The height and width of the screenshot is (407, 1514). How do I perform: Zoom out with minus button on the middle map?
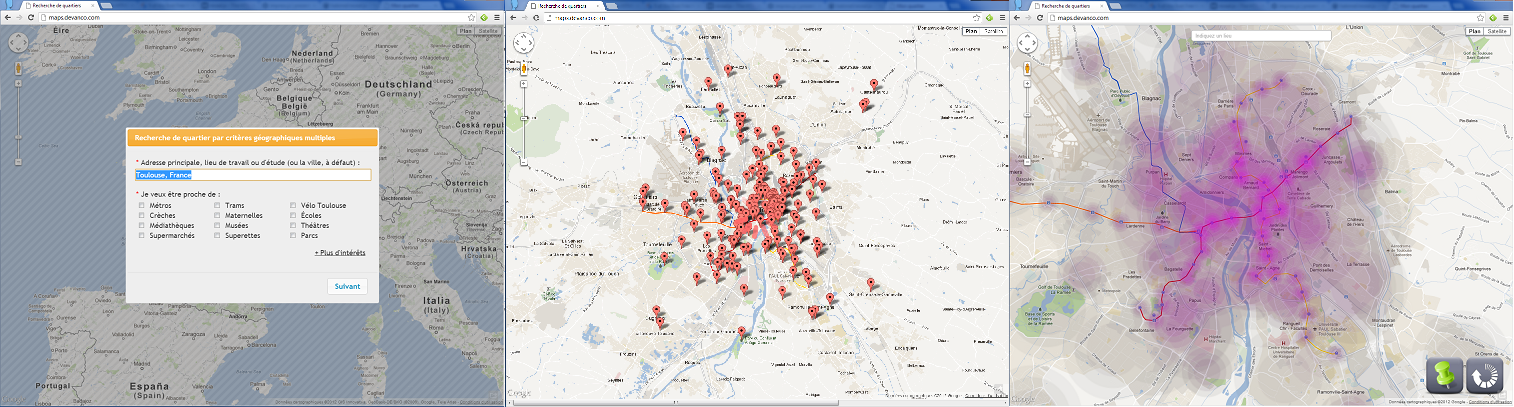[524, 161]
